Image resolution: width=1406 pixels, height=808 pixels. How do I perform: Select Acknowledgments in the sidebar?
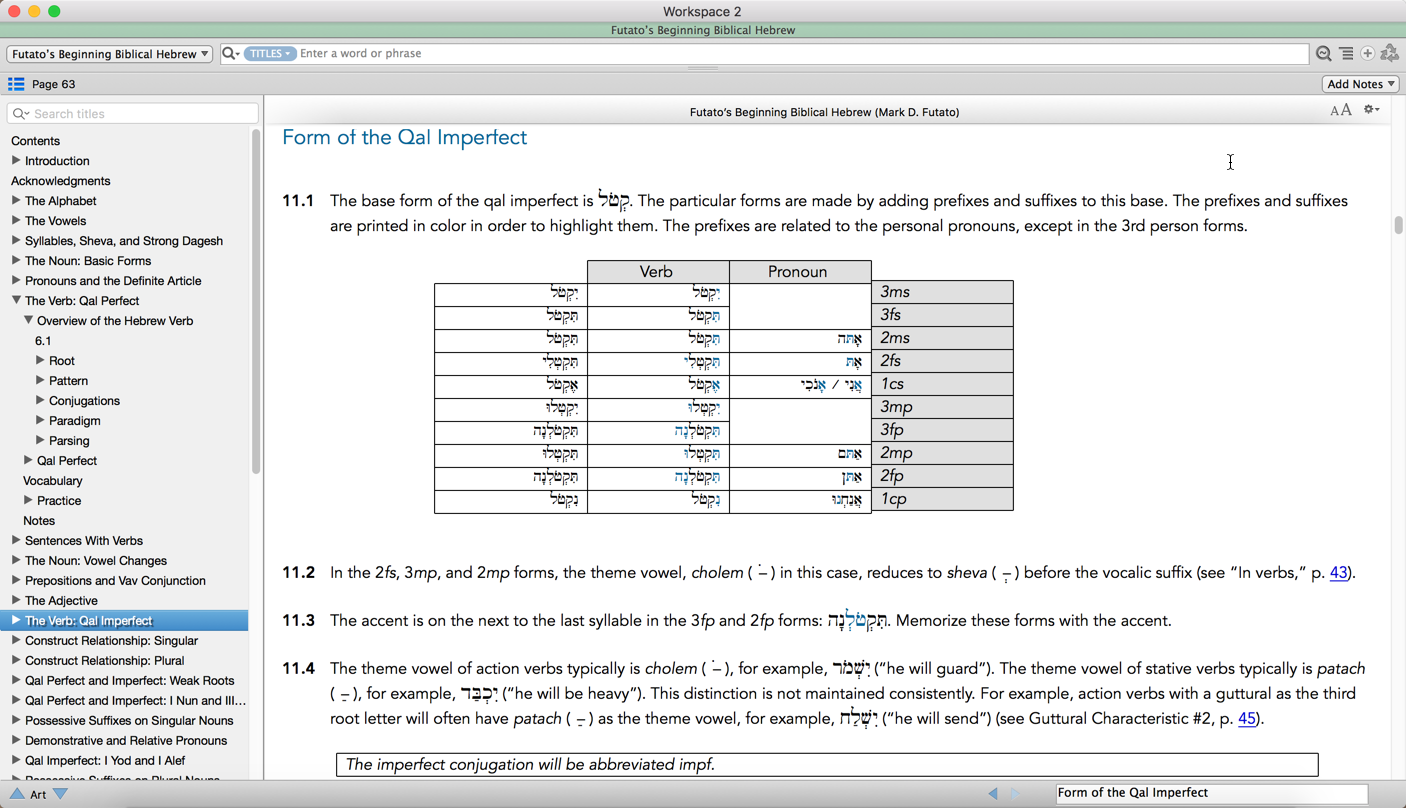60,181
